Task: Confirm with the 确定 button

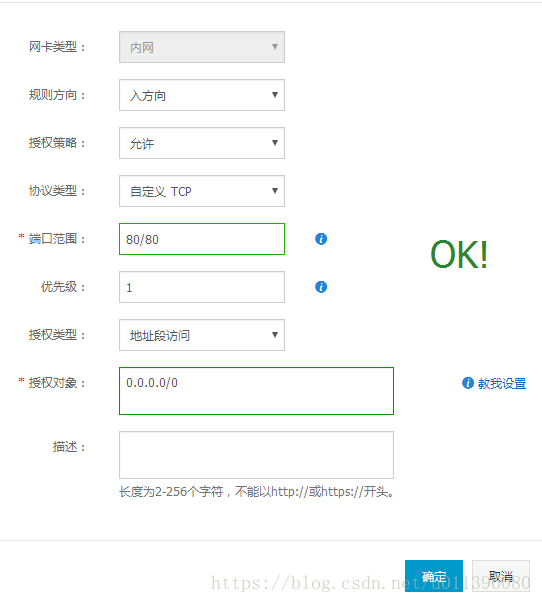Action: click(434, 576)
